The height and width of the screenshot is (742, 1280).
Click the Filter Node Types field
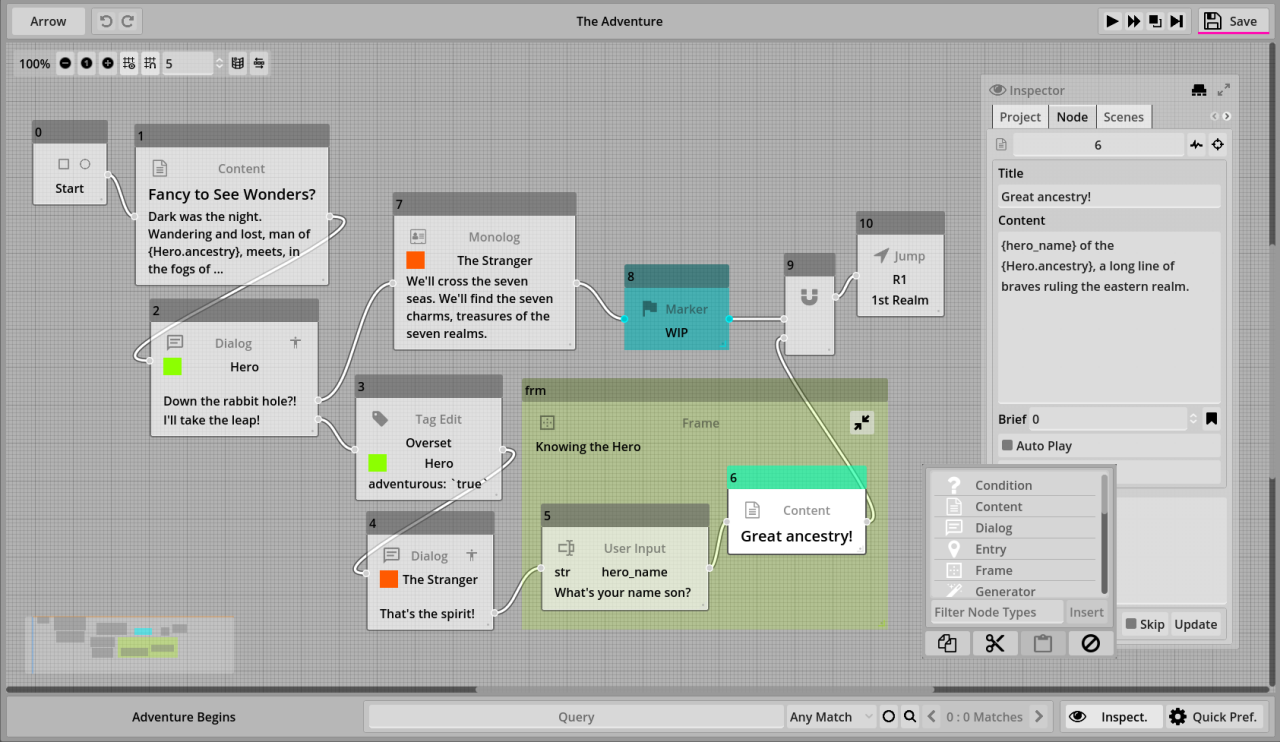[x=997, y=612]
